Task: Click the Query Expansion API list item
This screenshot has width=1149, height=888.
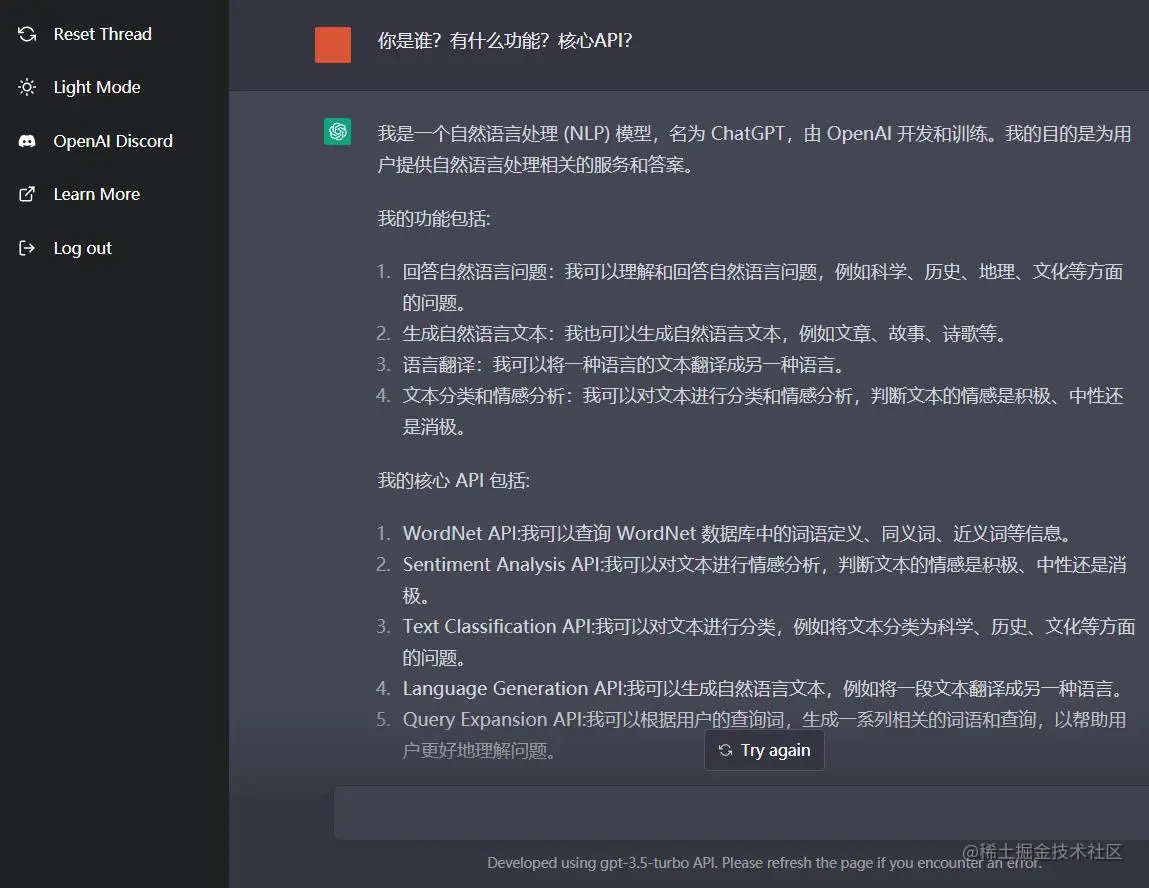Action: coord(764,735)
